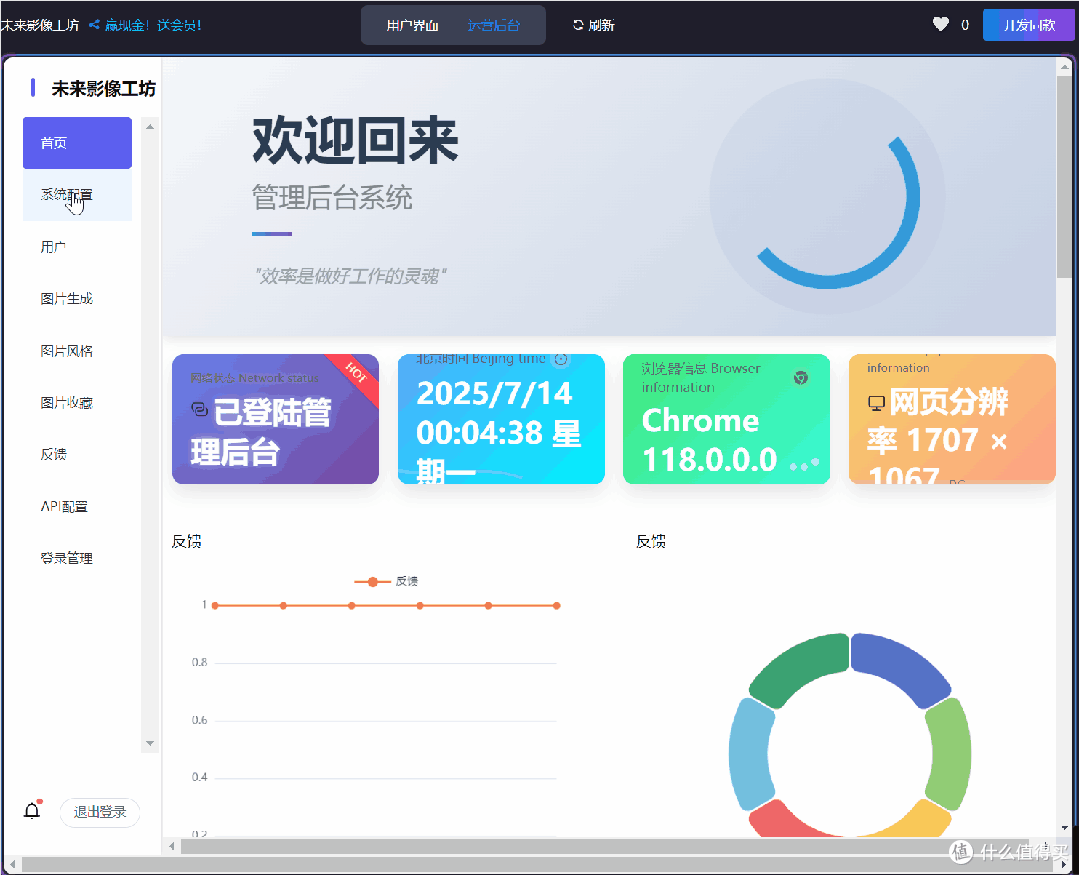Open 图片风格 menu entry

(x=77, y=351)
